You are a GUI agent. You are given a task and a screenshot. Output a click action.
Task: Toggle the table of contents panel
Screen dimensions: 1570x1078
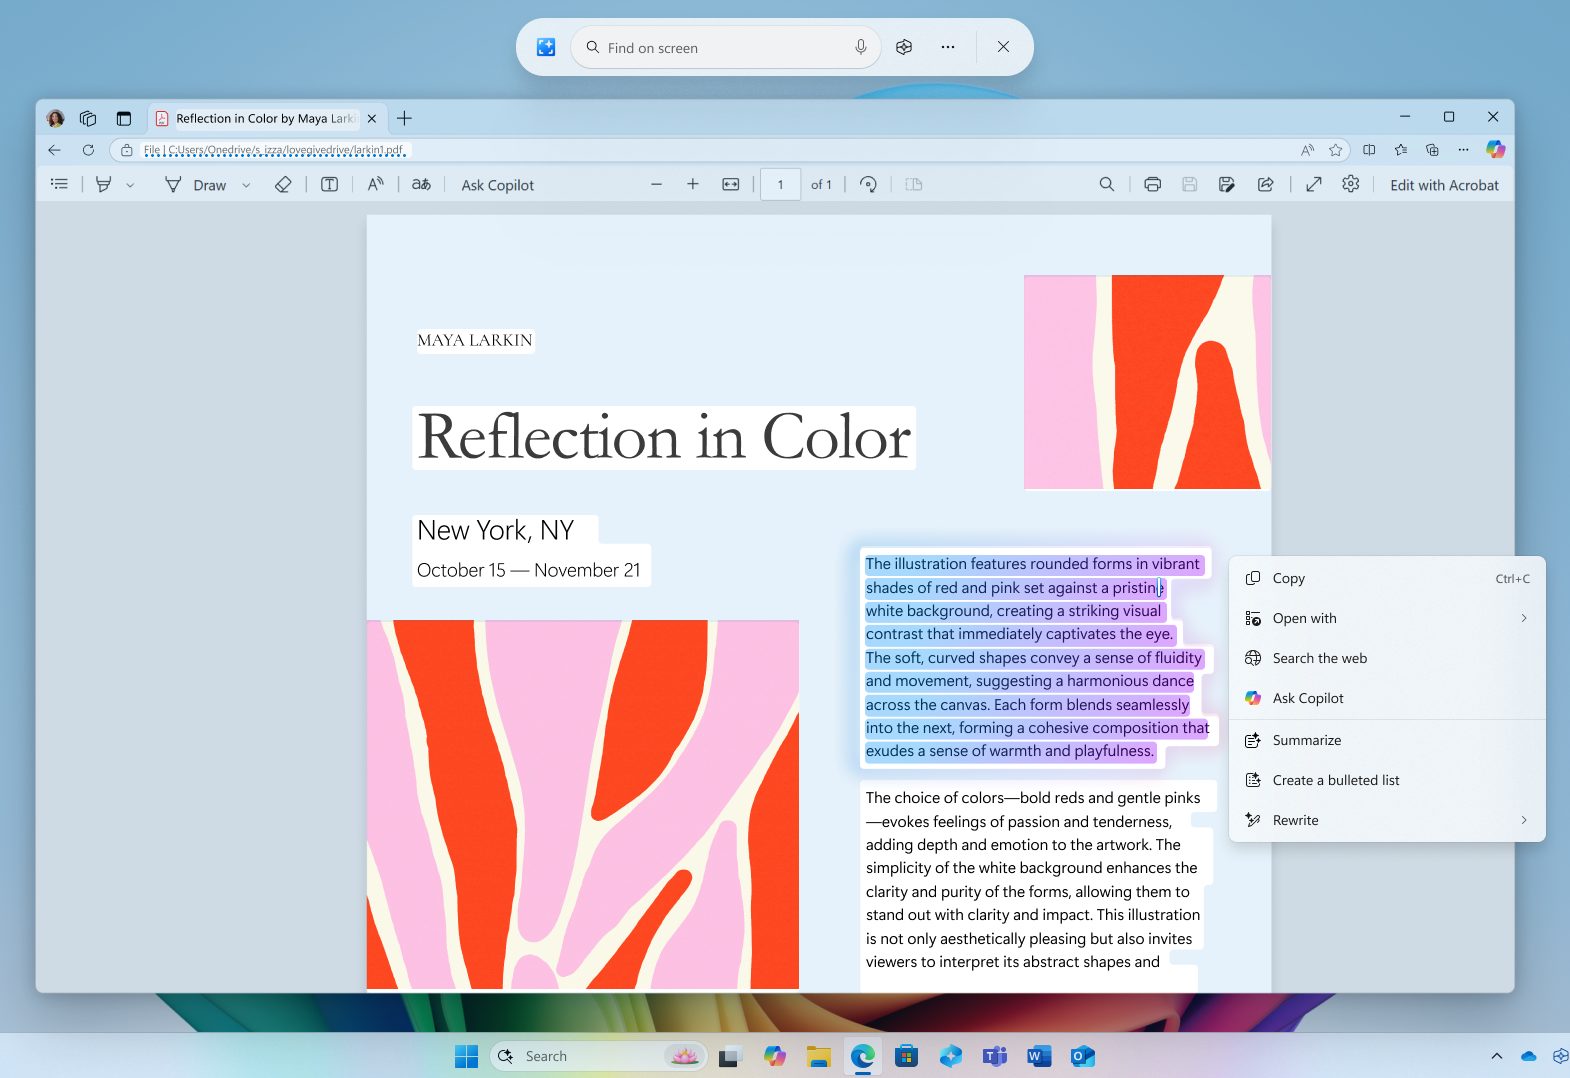[x=60, y=185]
